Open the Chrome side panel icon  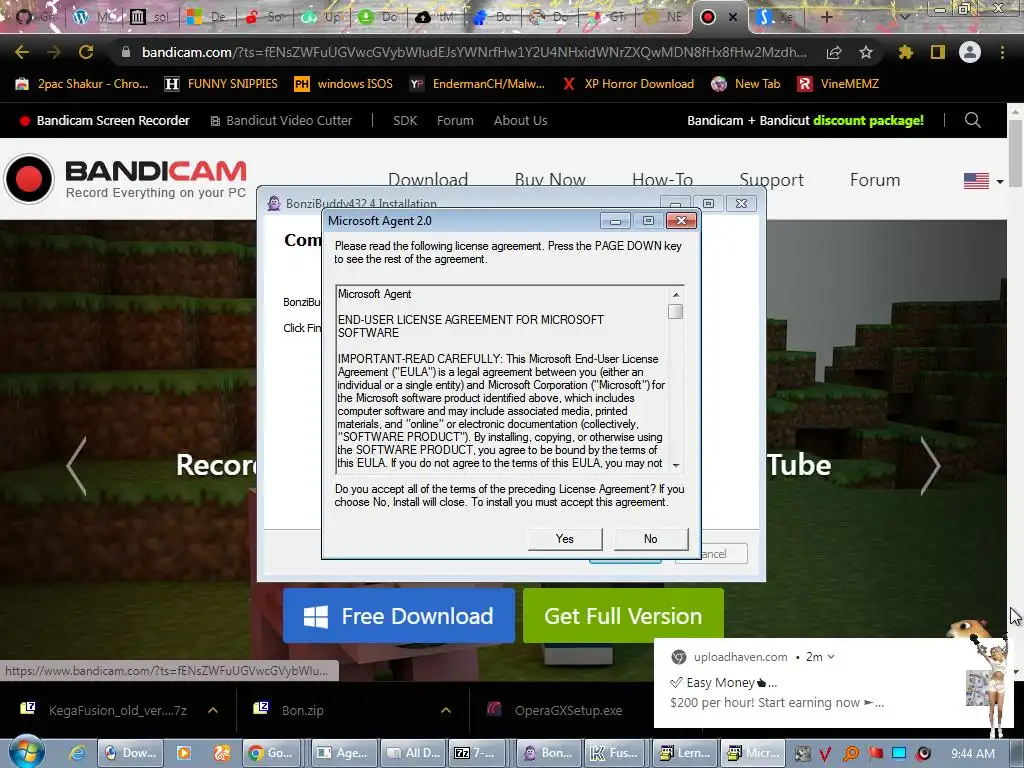coord(938,52)
